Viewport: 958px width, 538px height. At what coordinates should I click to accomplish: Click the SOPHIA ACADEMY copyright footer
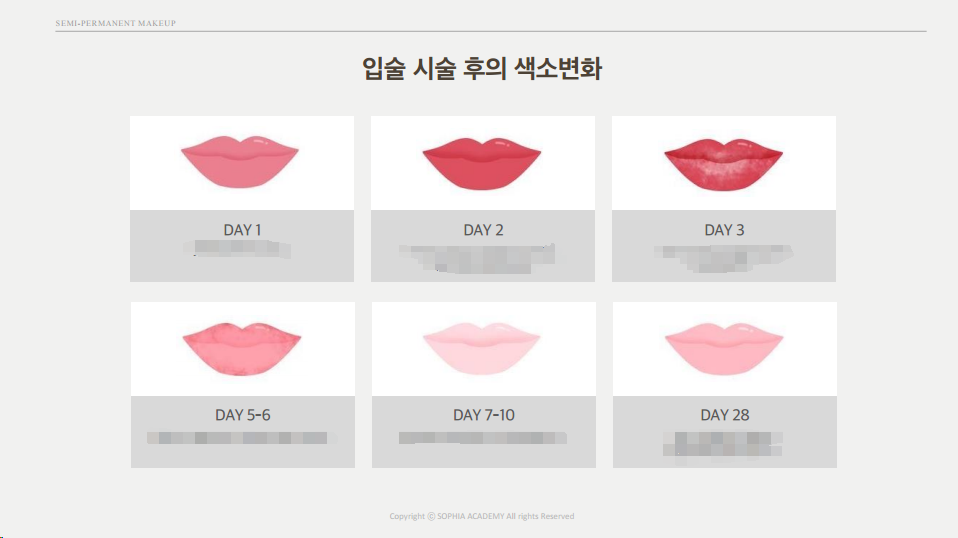point(481,516)
